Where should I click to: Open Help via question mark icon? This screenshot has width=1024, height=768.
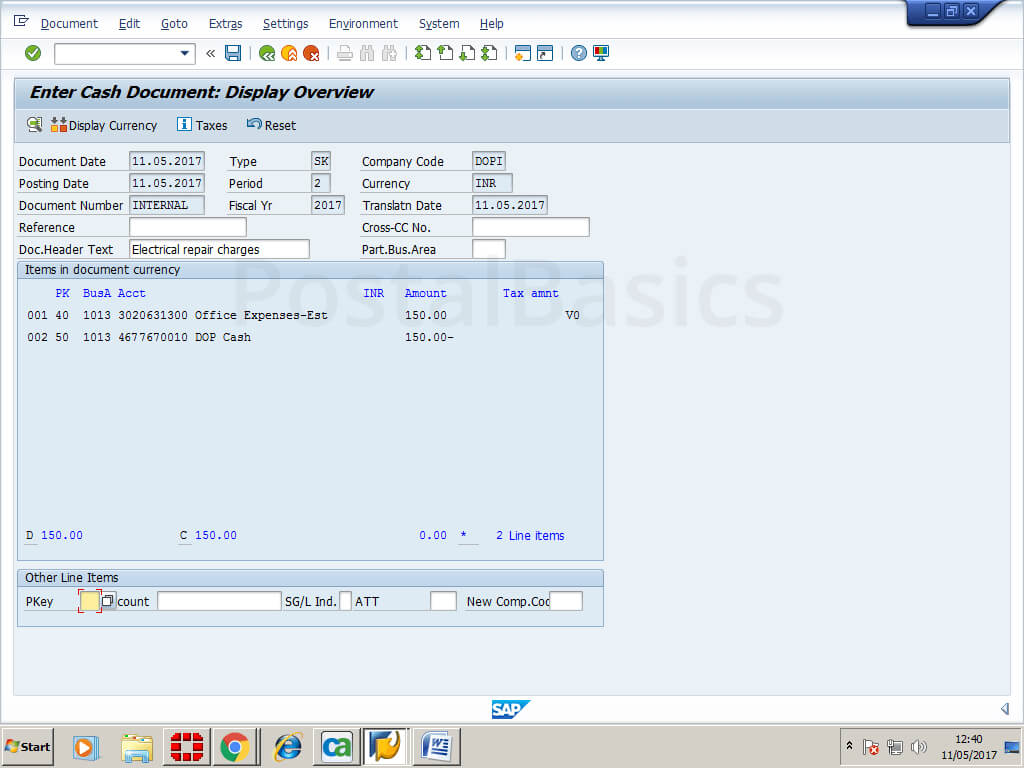pyautogui.click(x=579, y=53)
